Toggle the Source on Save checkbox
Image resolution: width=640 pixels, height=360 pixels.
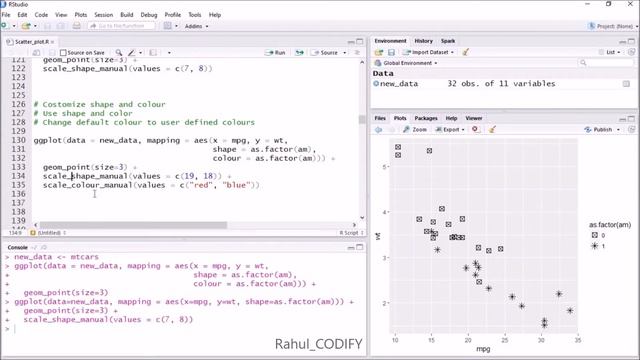pyautogui.click(x=63, y=53)
